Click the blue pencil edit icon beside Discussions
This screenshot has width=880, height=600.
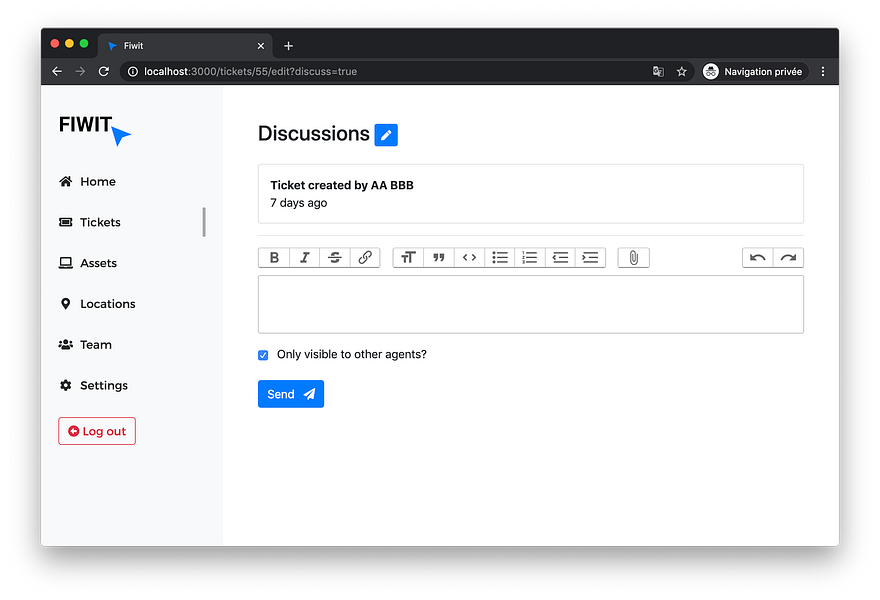[x=386, y=135]
